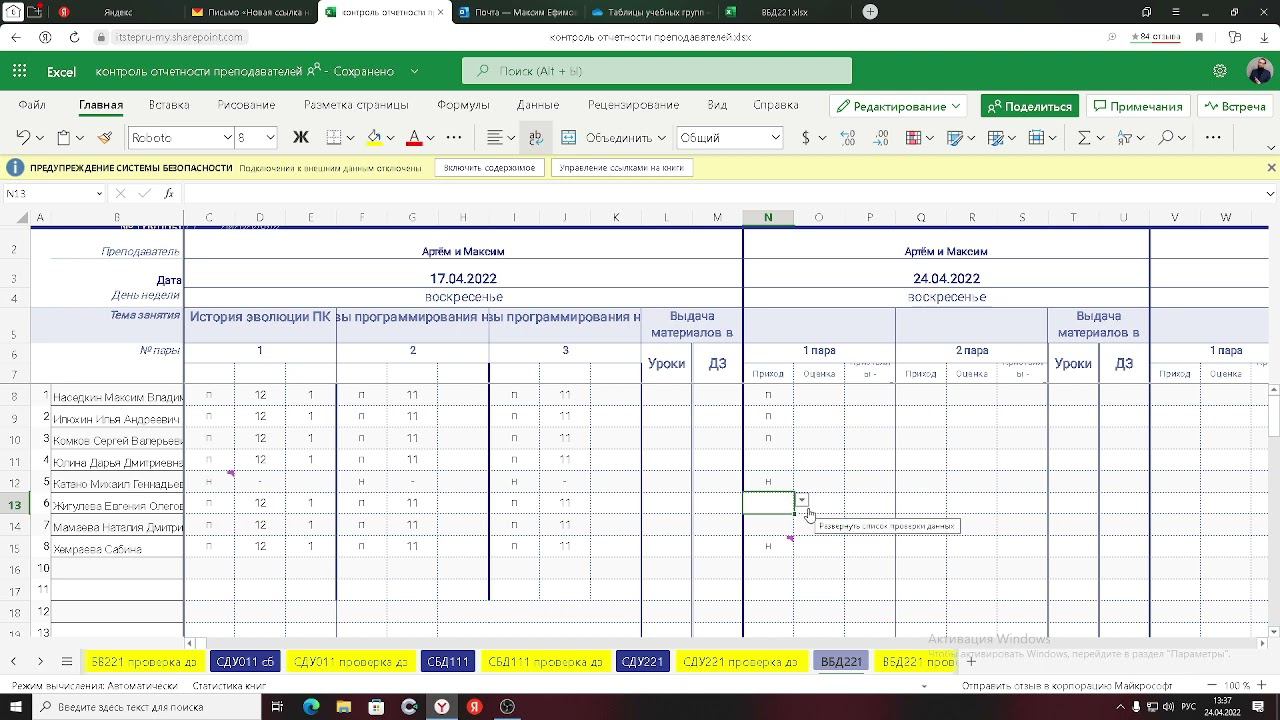The width and height of the screenshot is (1280, 720).
Task: Open the ribbon overflow ellipsis at far right
Action: click(x=1213, y=138)
